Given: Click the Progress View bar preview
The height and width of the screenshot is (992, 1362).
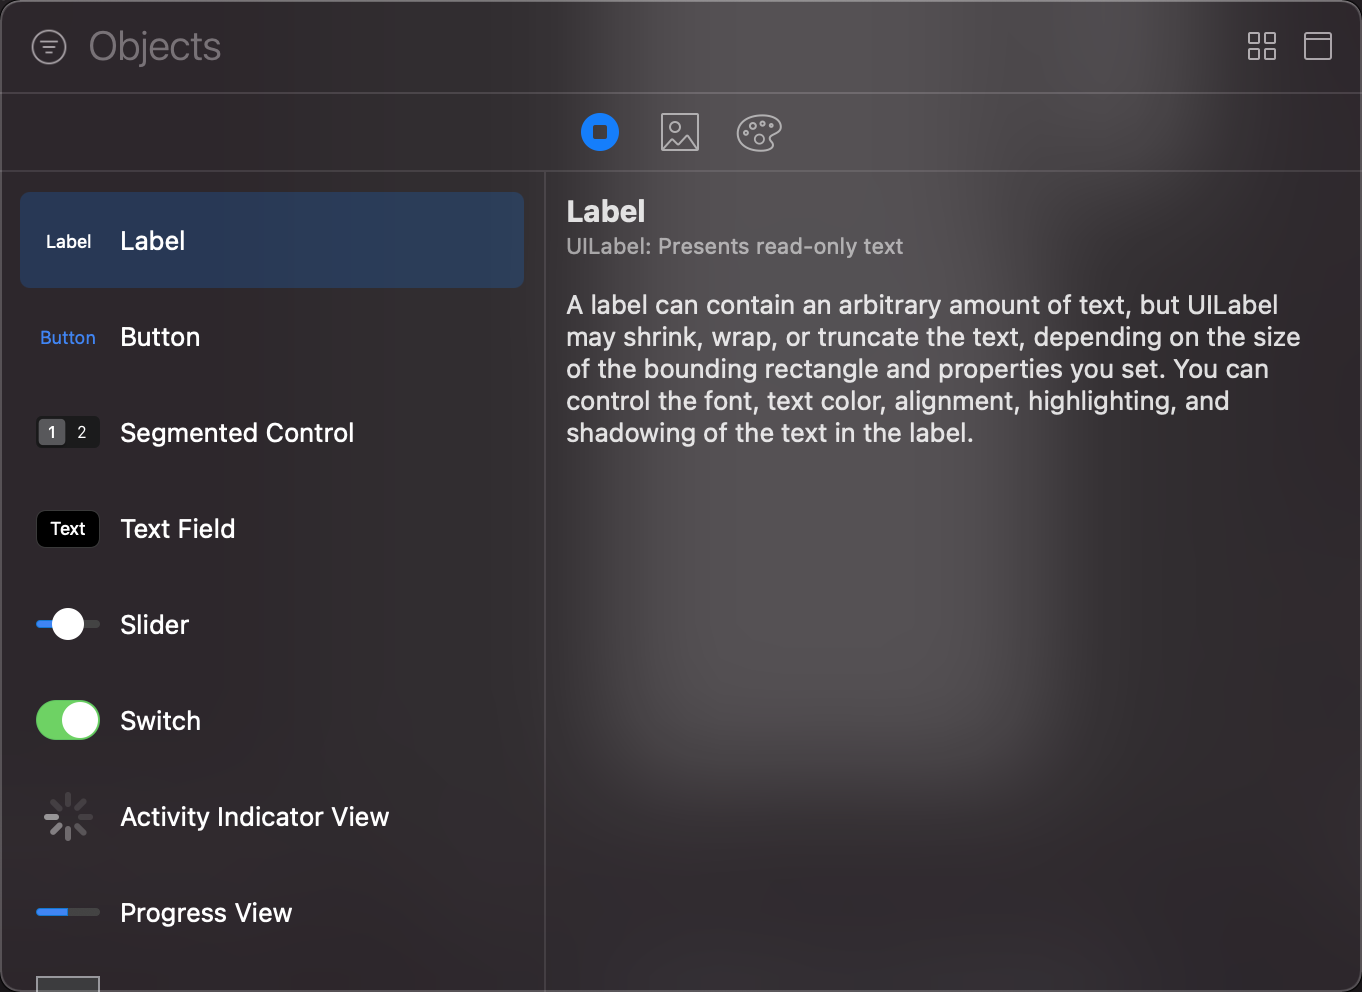Looking at the screenshot, I should [x=67, y=912].
